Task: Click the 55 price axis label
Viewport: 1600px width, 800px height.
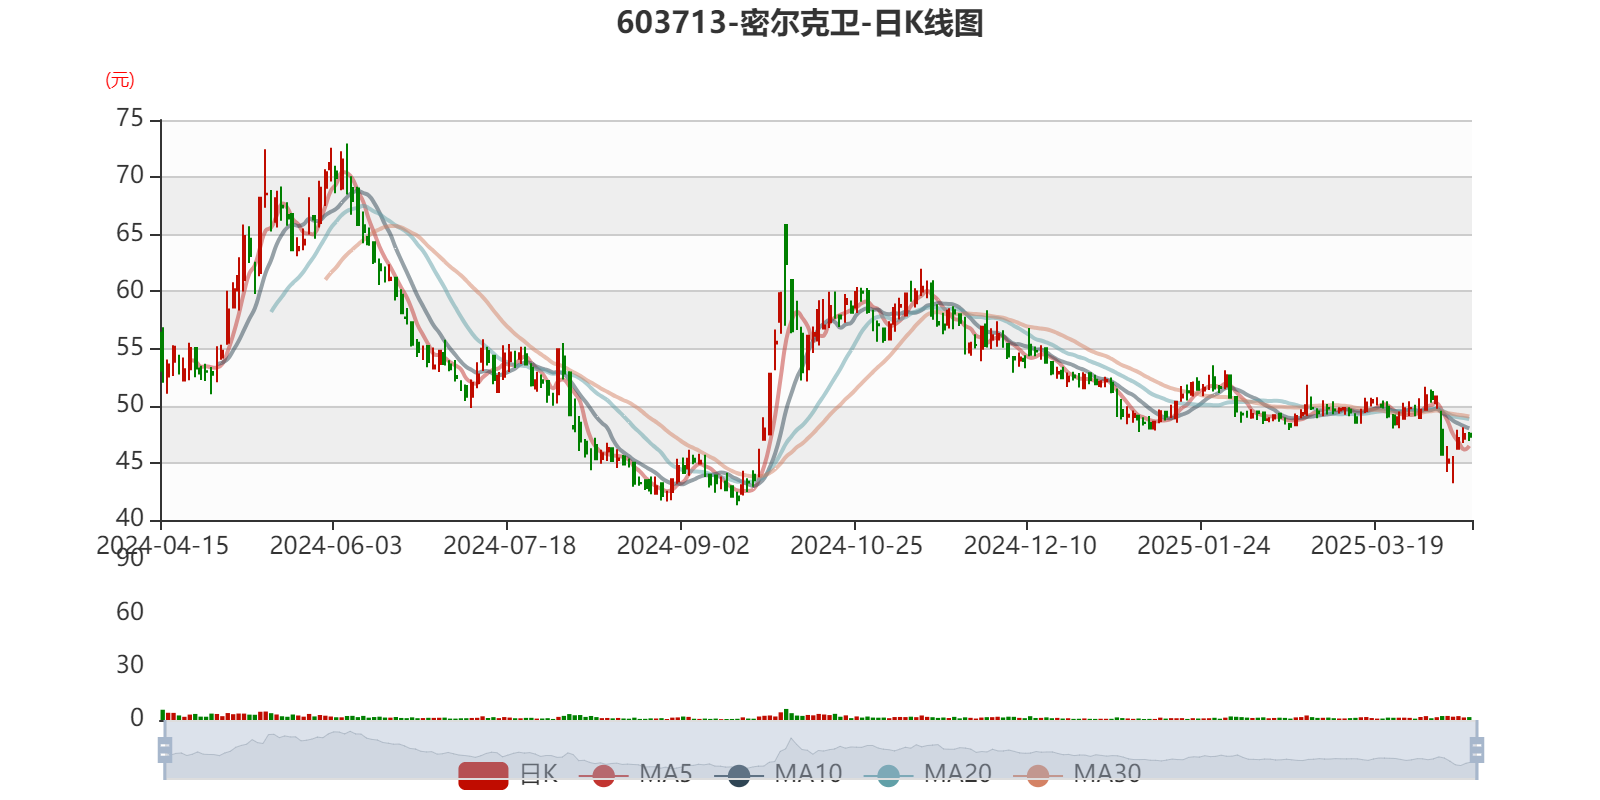Action: click(130, 348)
